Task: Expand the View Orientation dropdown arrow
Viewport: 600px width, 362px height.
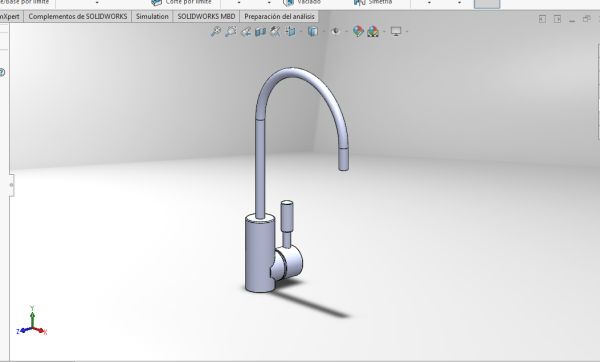Action: tap(301, 32)
